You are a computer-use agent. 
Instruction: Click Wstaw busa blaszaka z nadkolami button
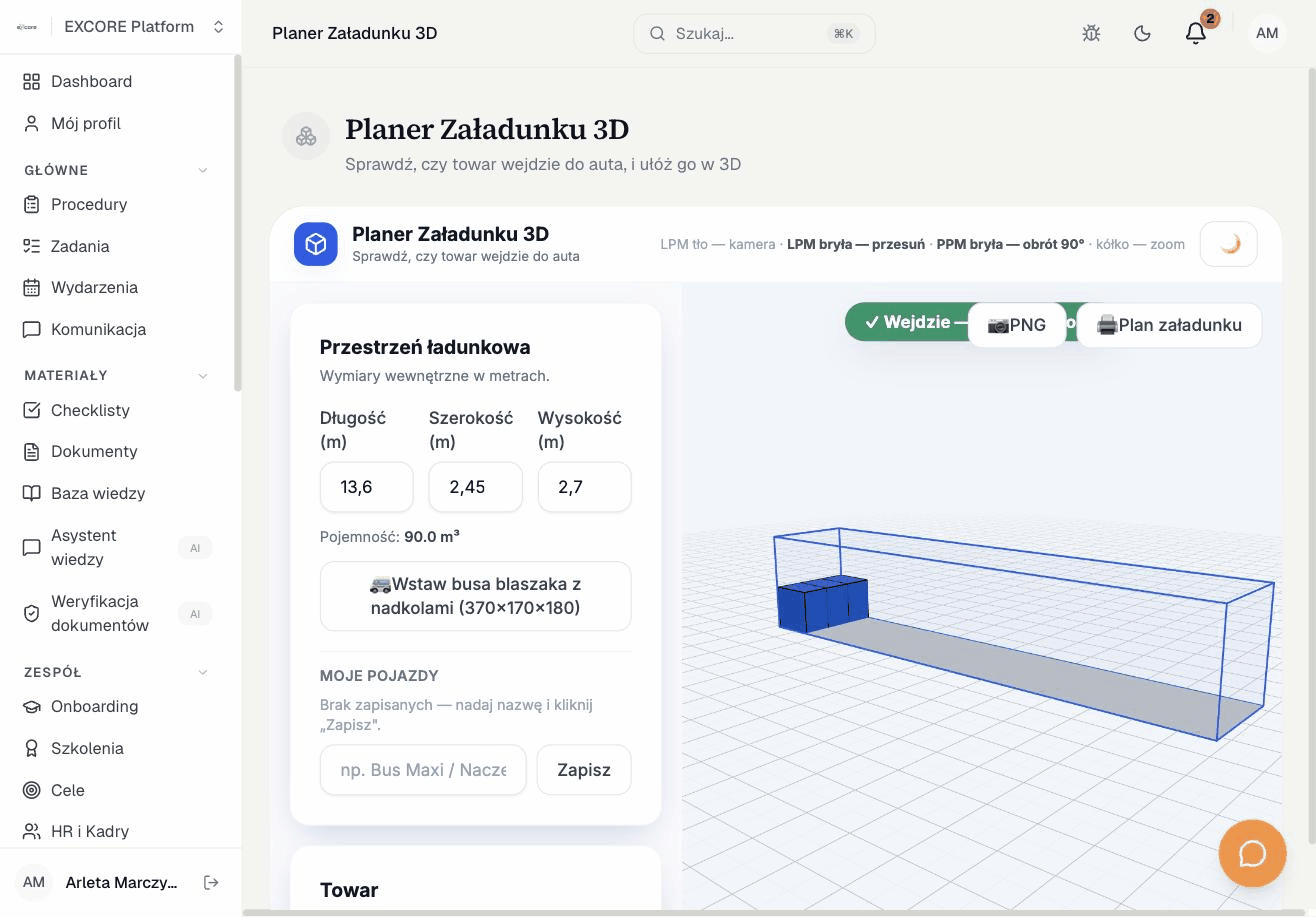pos(476,596)
